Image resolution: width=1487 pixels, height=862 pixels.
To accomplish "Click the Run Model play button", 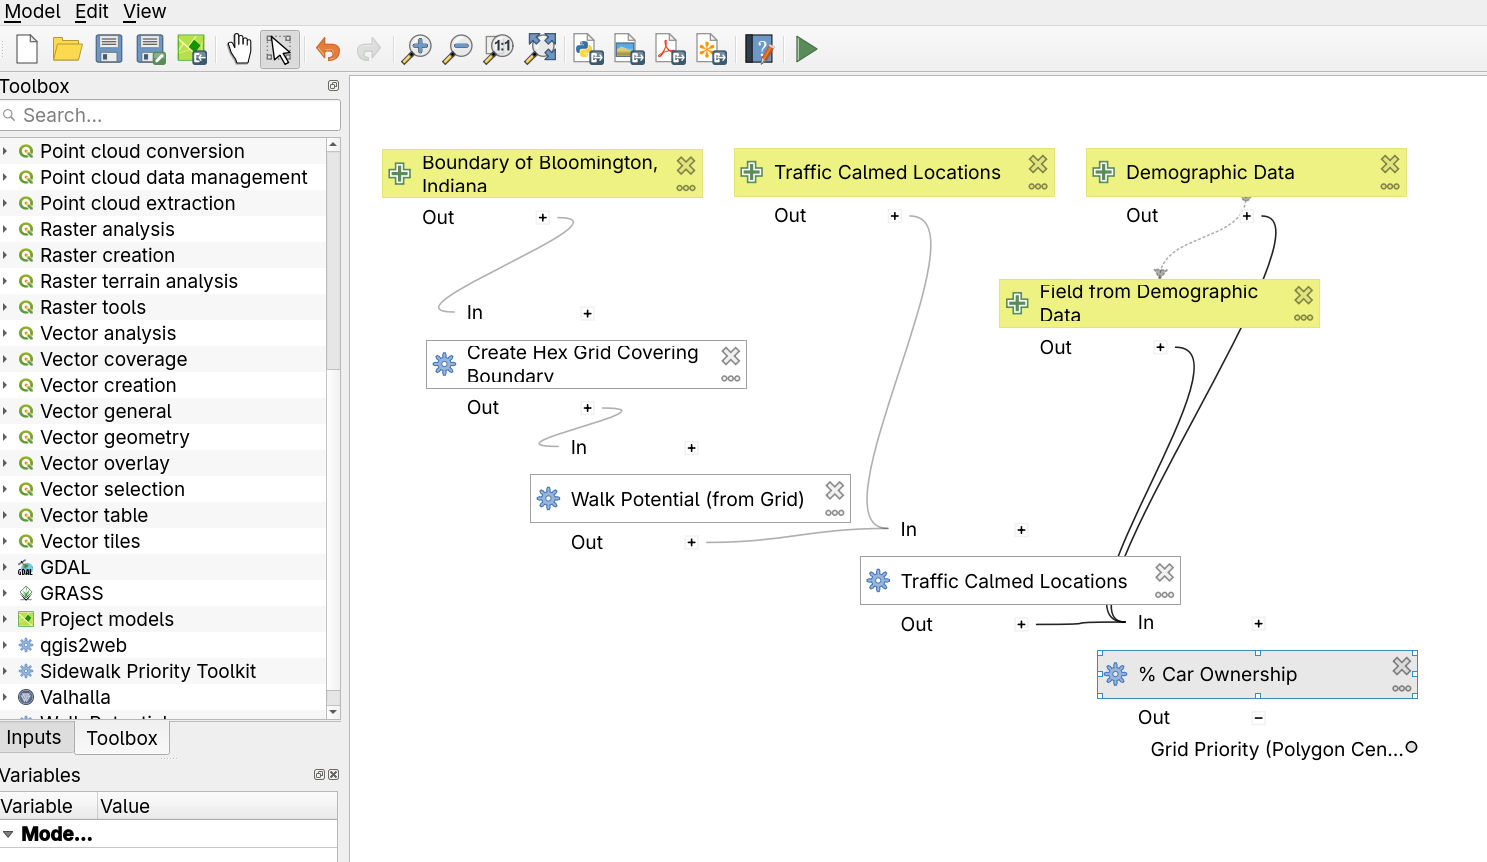I will (806, 49).
